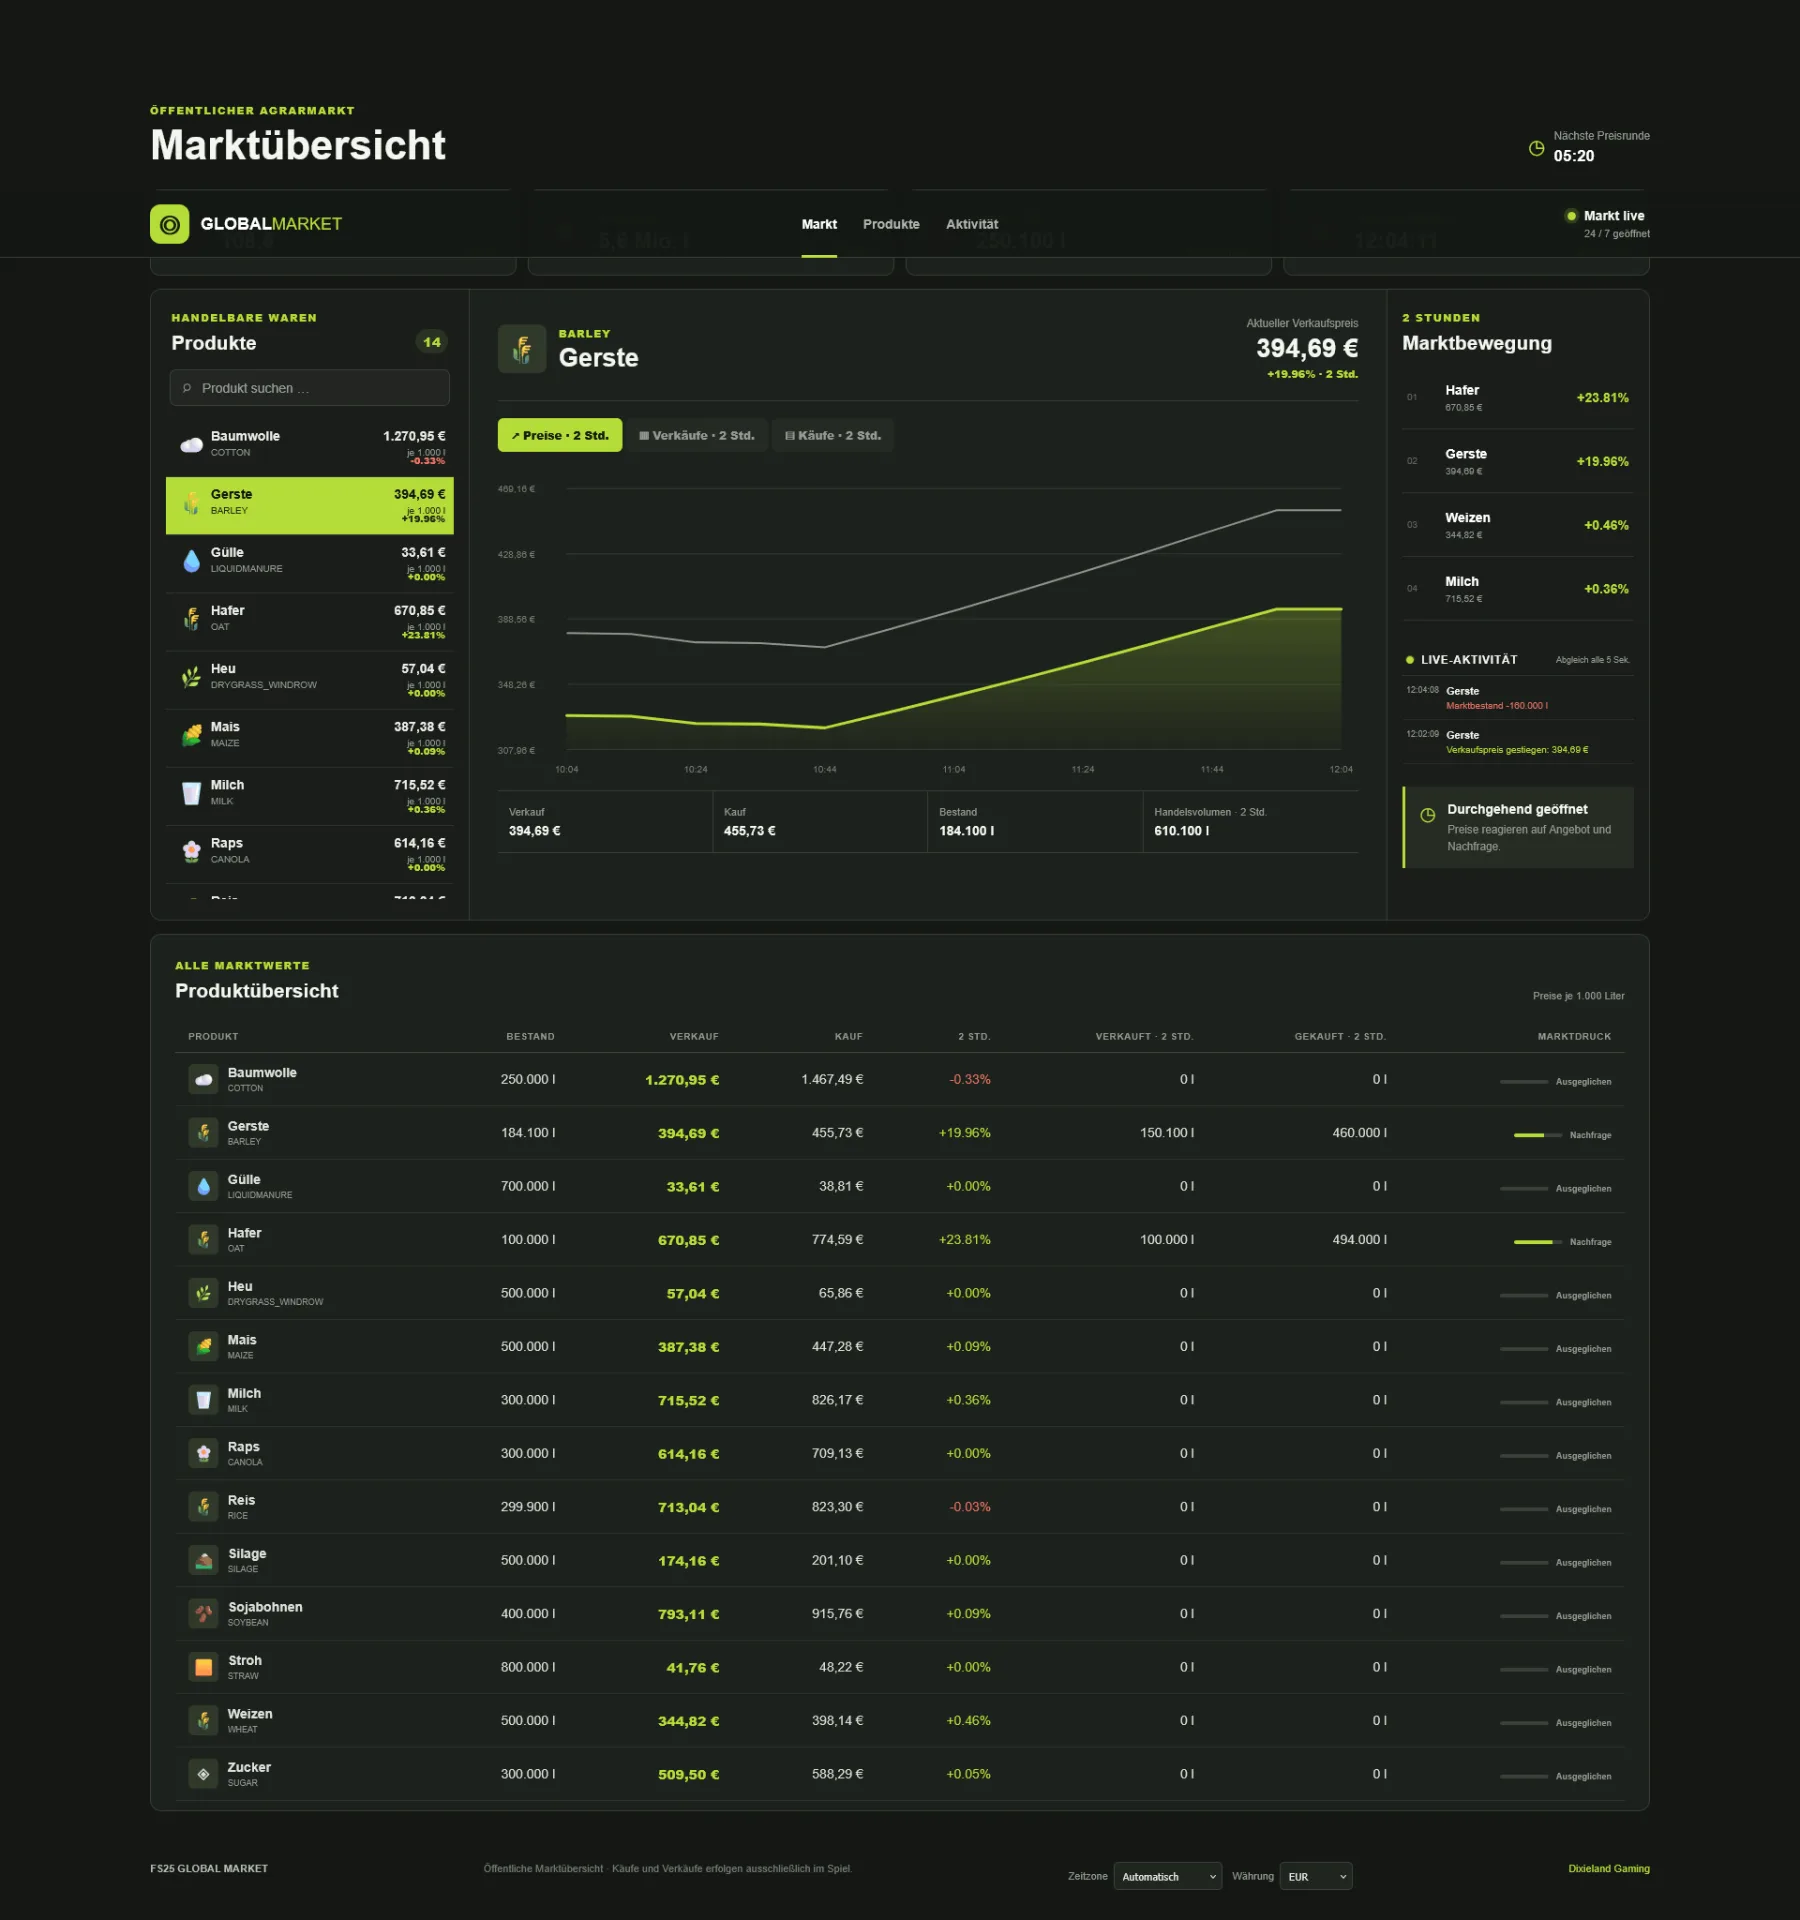Screen dimensions: 1800x1920
Task: Open the Währung EUR dropdown
Action: click(1316, 1876)
